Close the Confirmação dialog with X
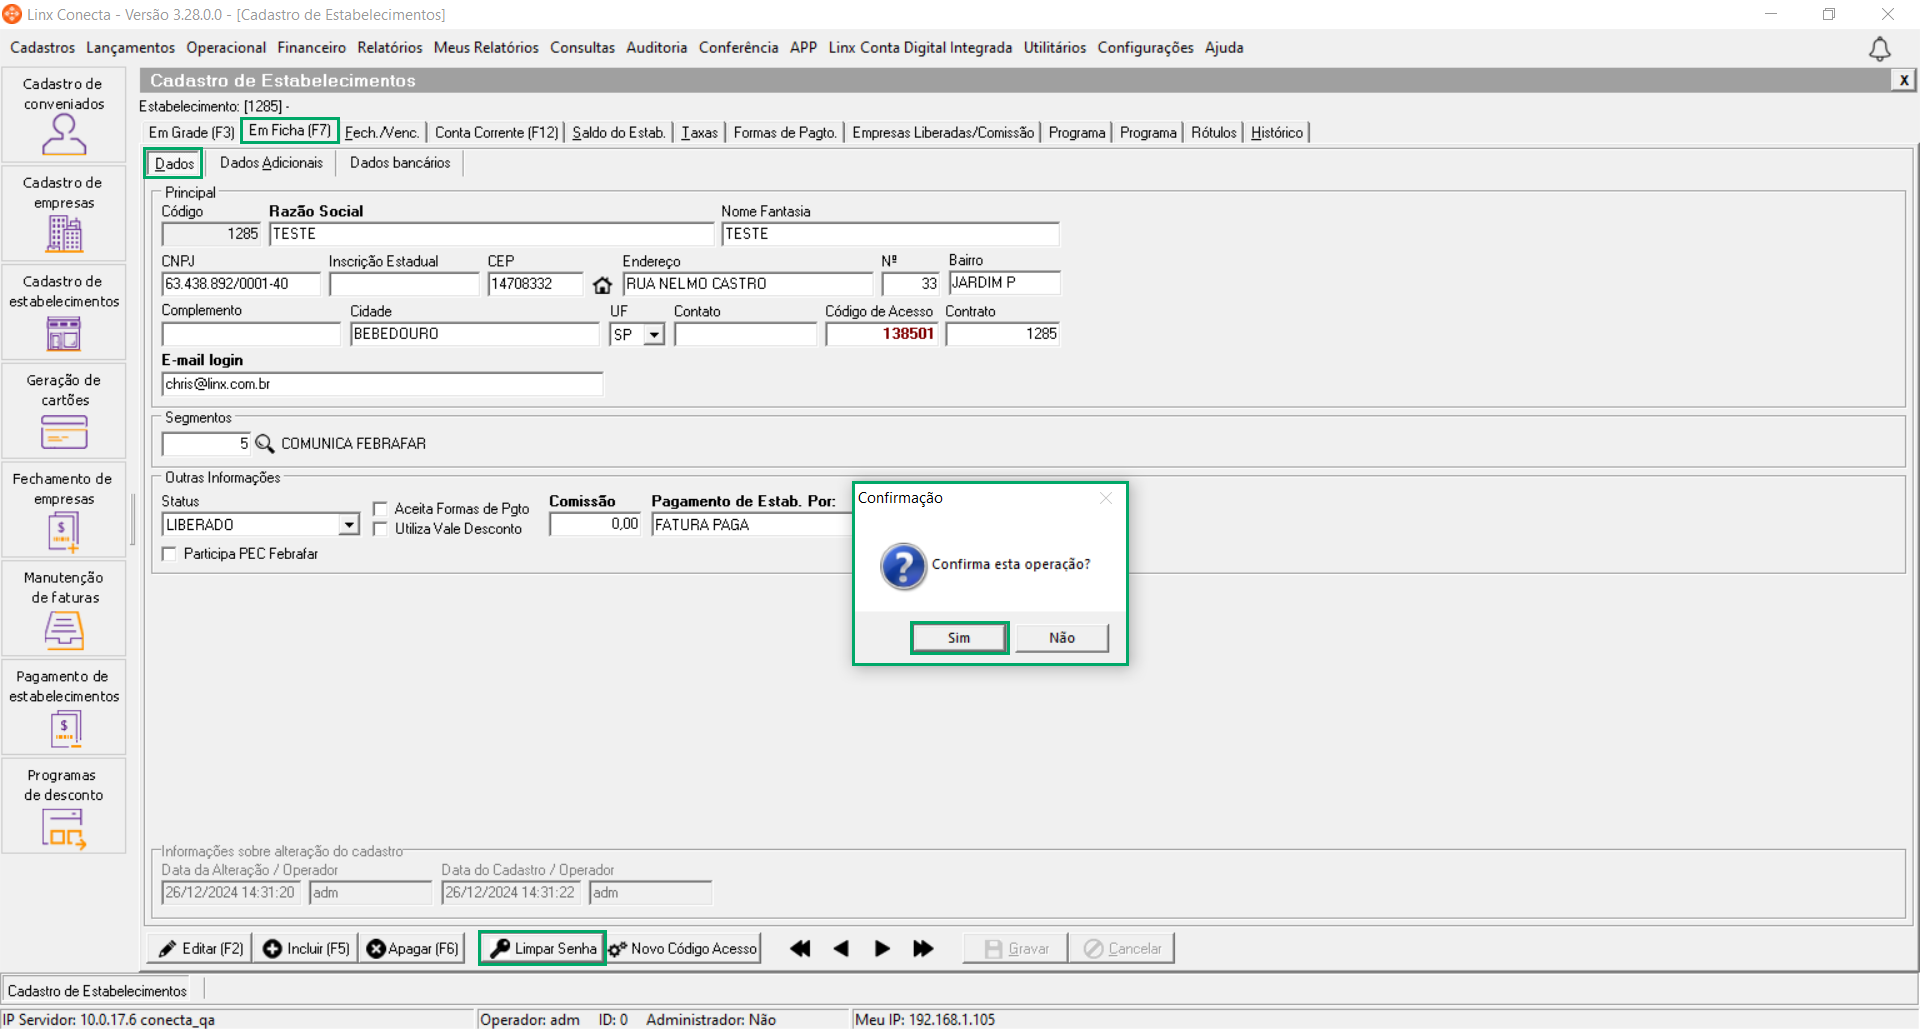The height and width of the screenshot is (1029, 1920). (1106, 498)
